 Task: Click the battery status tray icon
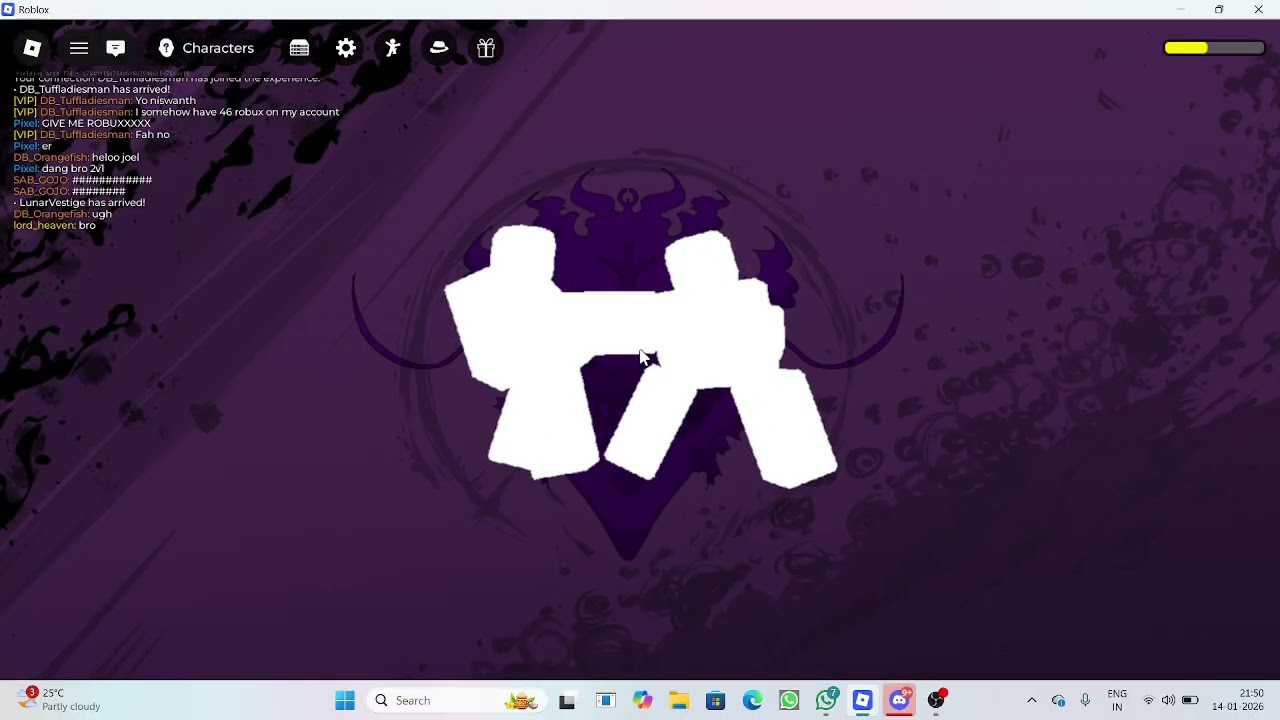(x=1190, y=700)
